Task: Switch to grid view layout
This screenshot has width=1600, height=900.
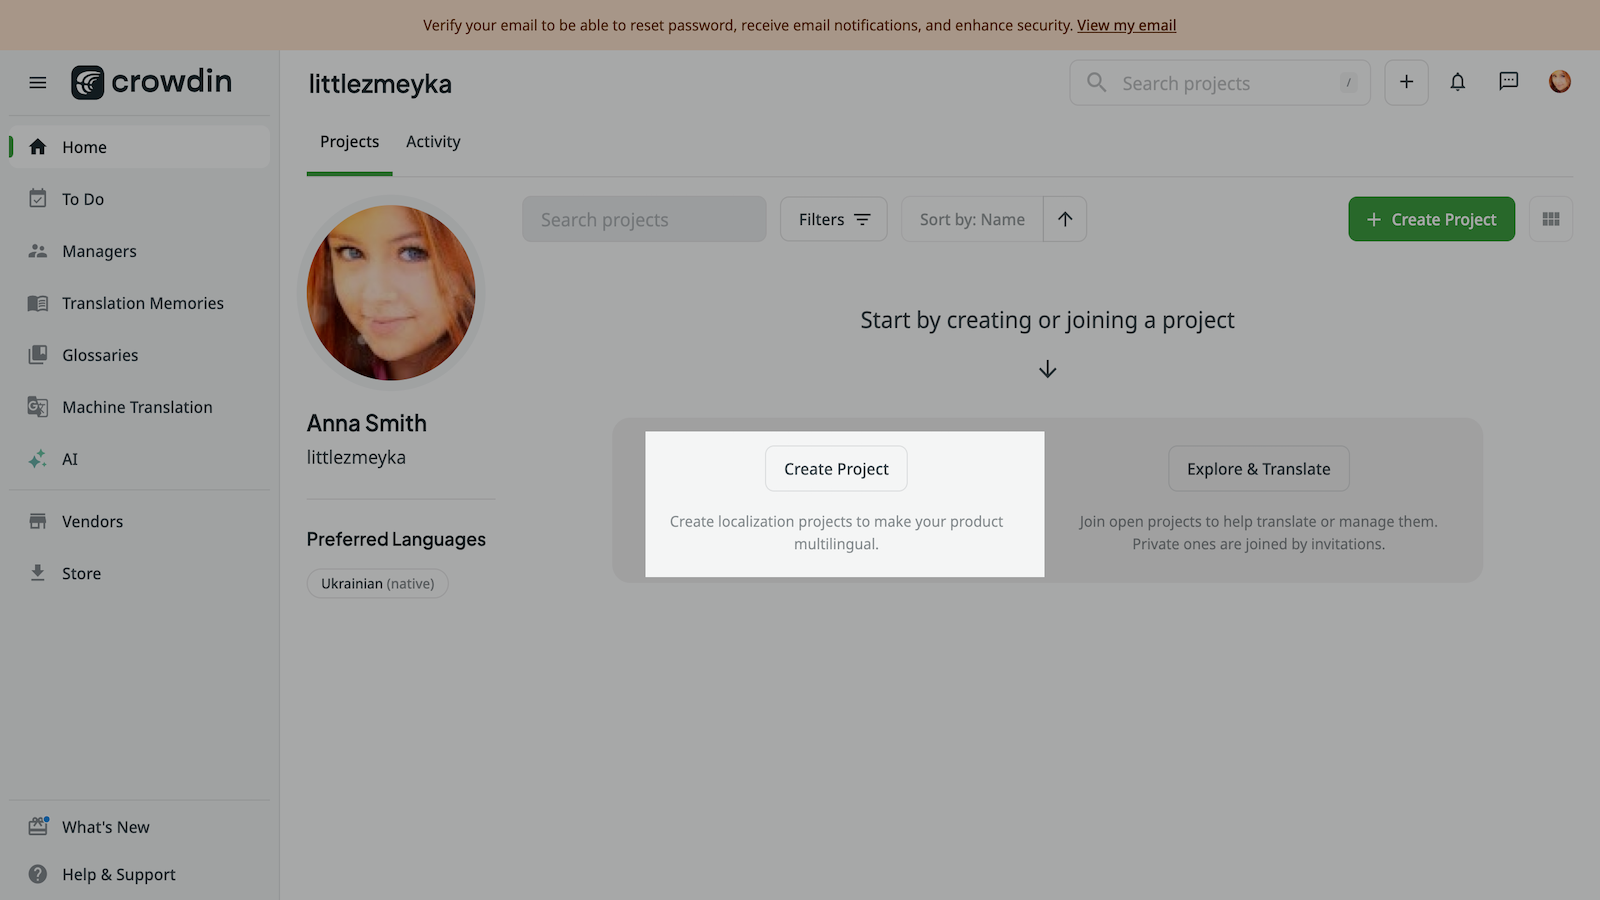Action: 1551,219
